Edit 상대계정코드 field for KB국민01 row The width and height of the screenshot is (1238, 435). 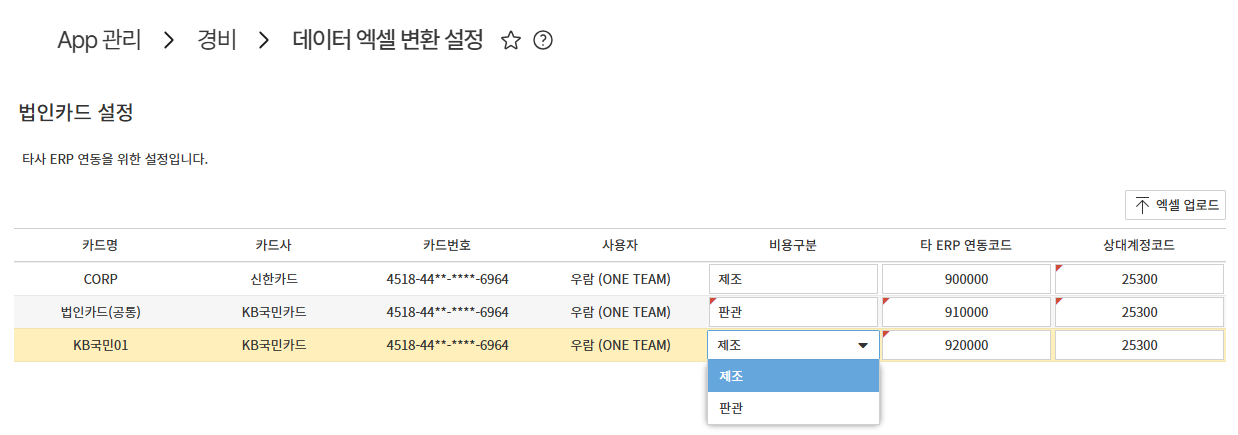1139,346
